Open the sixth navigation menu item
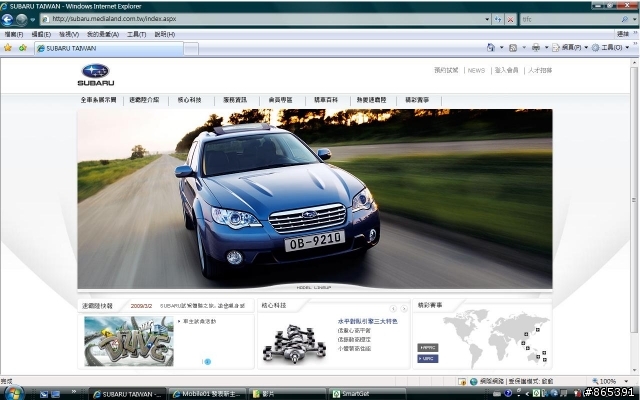 (x=326, y=100)
